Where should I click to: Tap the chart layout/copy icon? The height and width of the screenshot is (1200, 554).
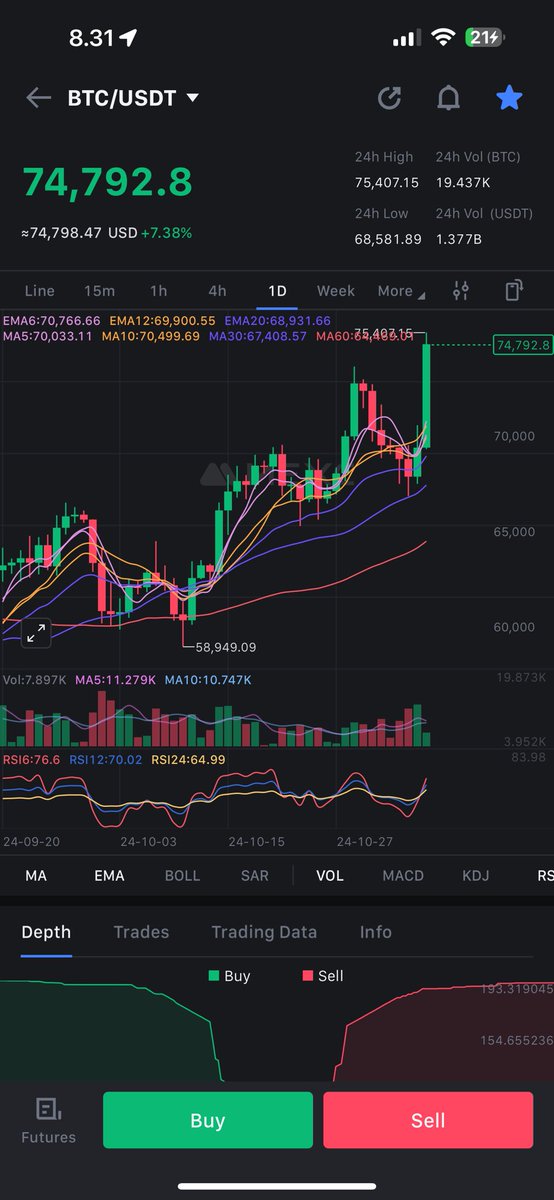pos(514,291)
